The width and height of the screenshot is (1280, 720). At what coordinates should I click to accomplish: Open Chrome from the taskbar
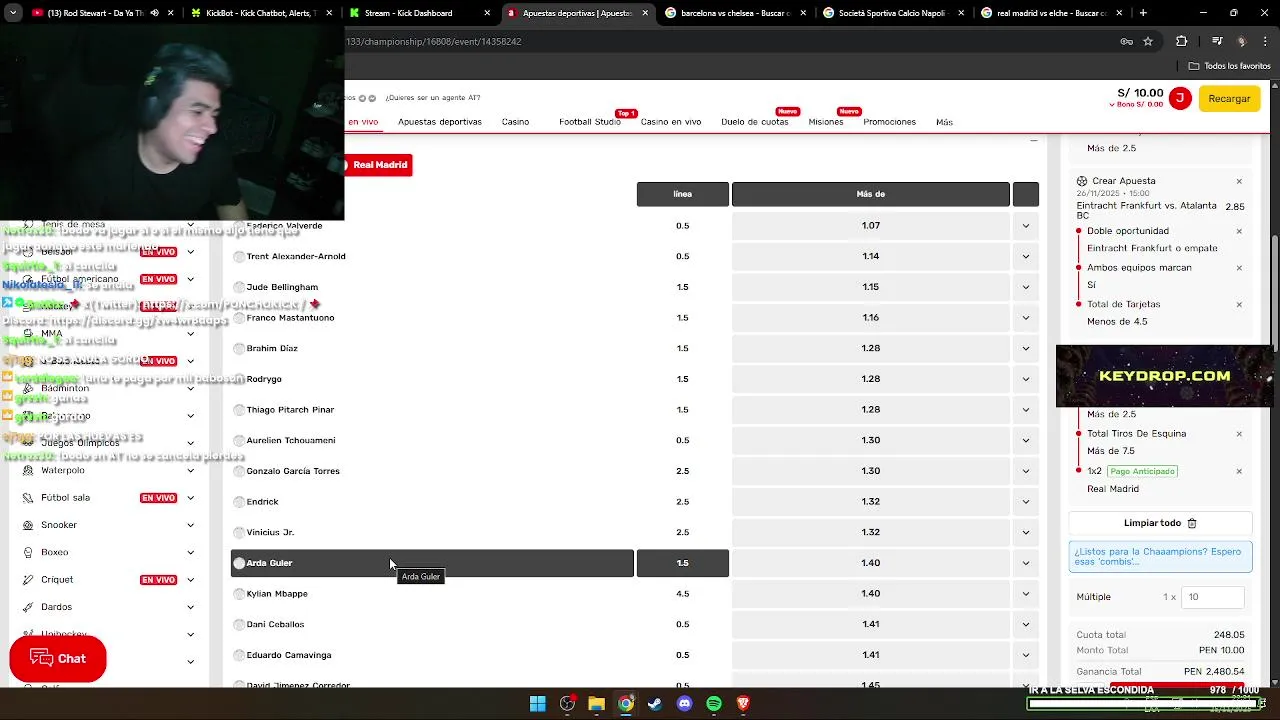click(625, 704)
